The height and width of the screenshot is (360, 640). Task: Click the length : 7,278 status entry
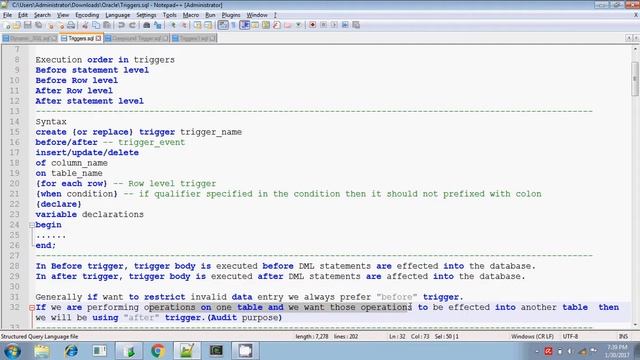pos(312,337)
